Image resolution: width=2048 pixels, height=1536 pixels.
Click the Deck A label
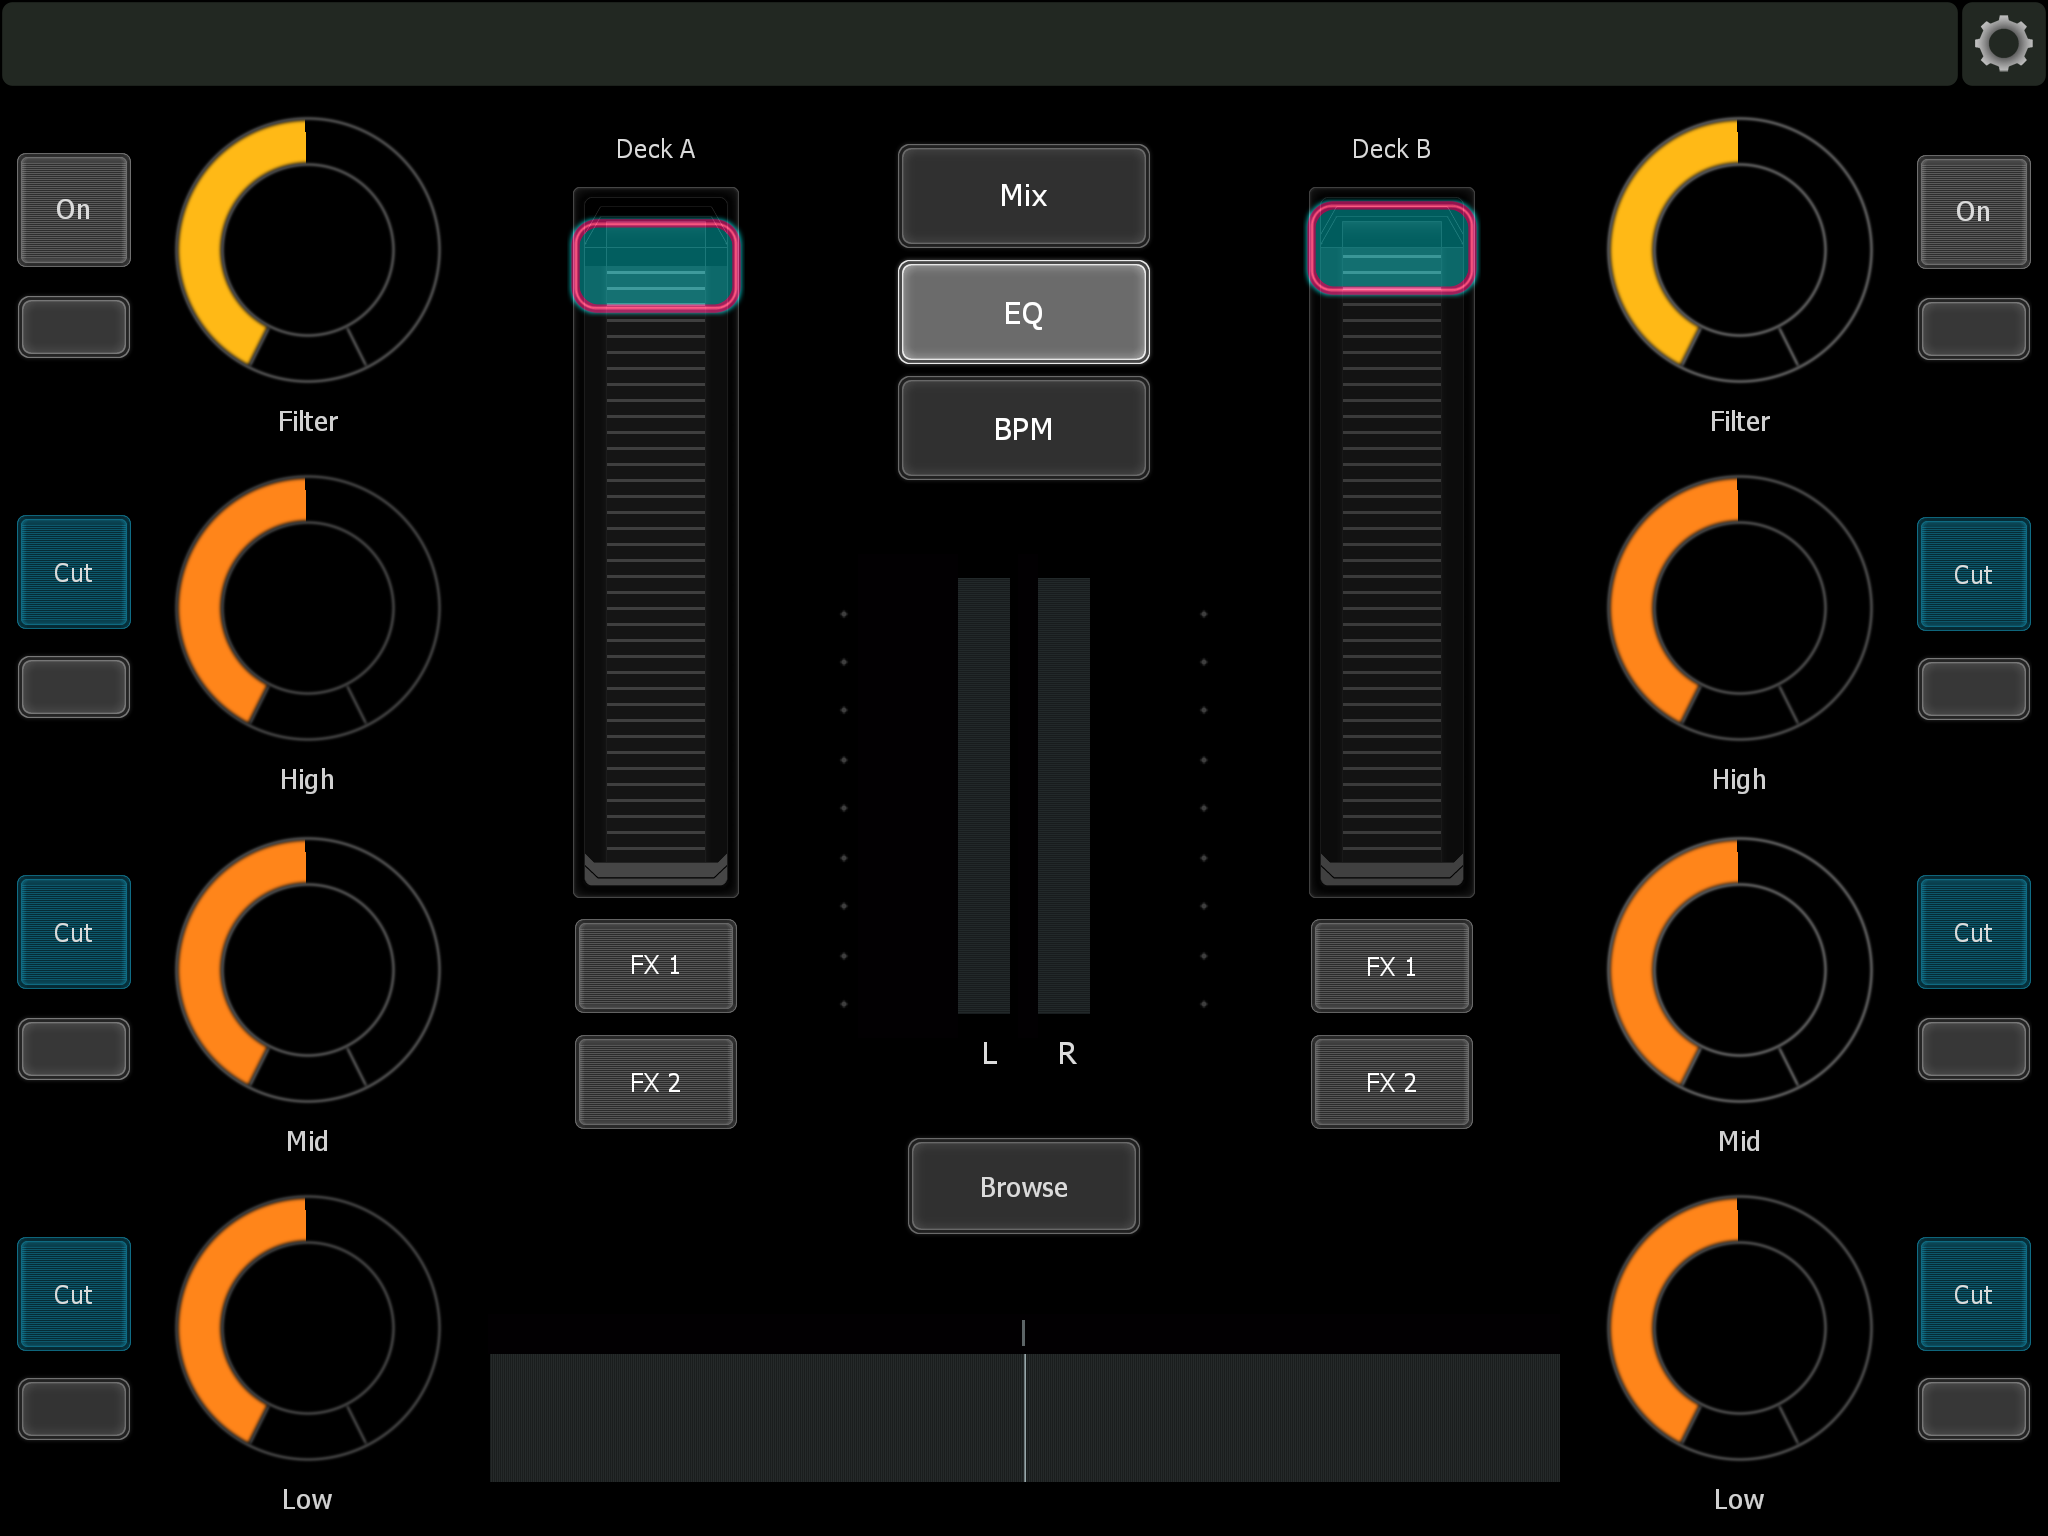click(x=656, y=150)
